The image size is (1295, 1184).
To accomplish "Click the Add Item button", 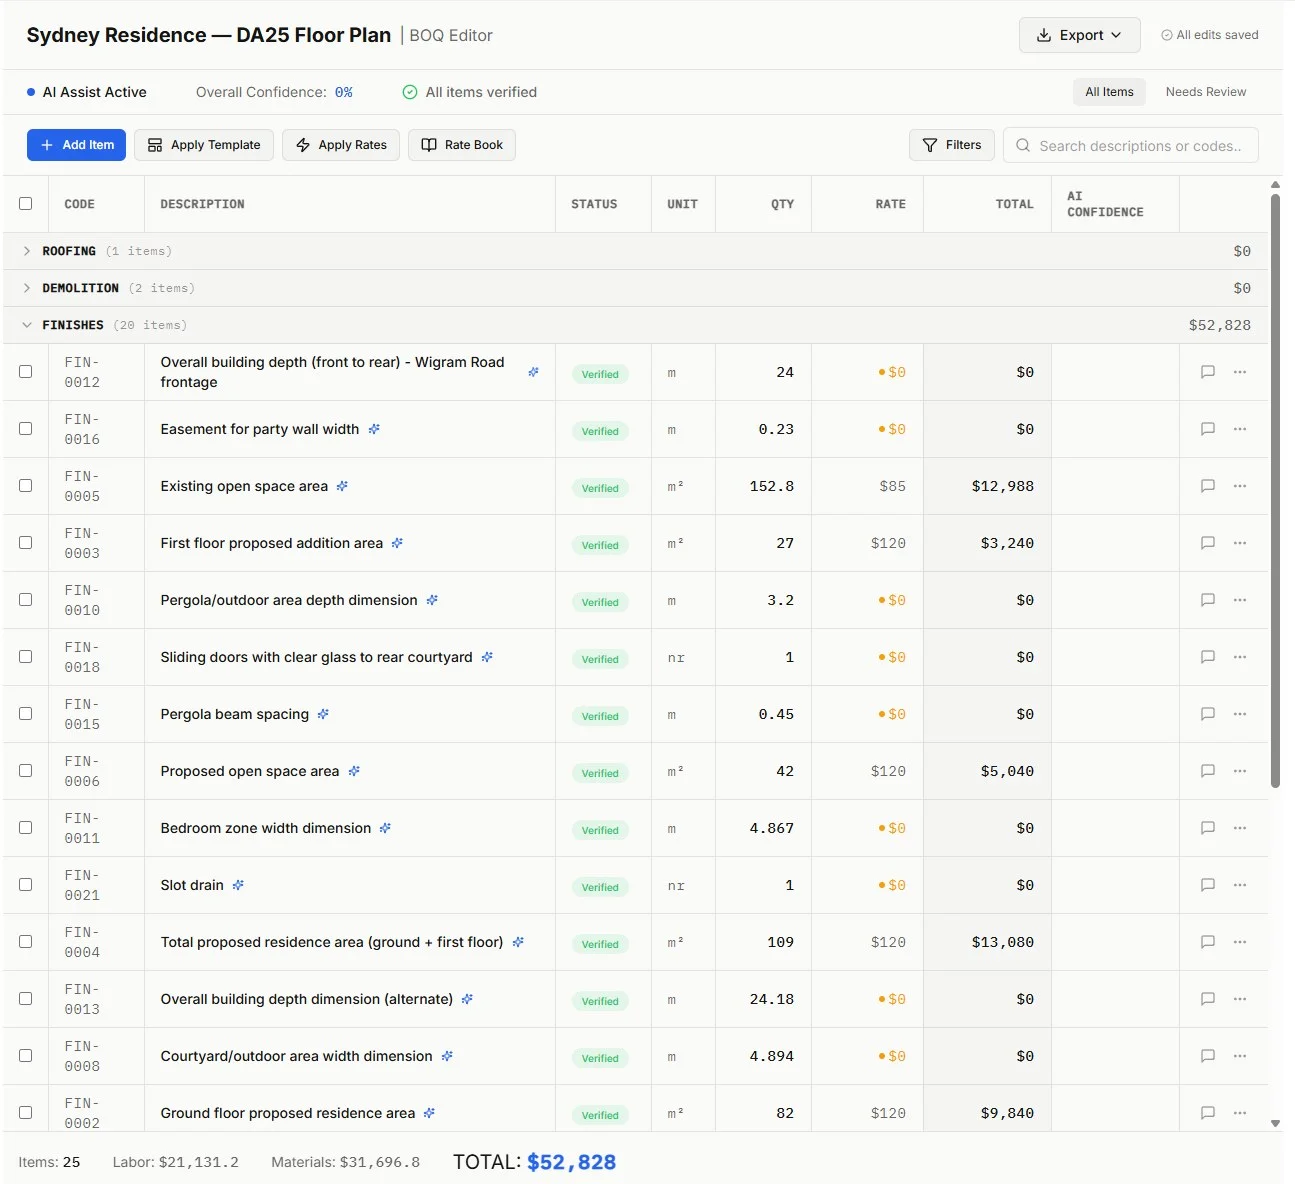I will coord(76,145).
